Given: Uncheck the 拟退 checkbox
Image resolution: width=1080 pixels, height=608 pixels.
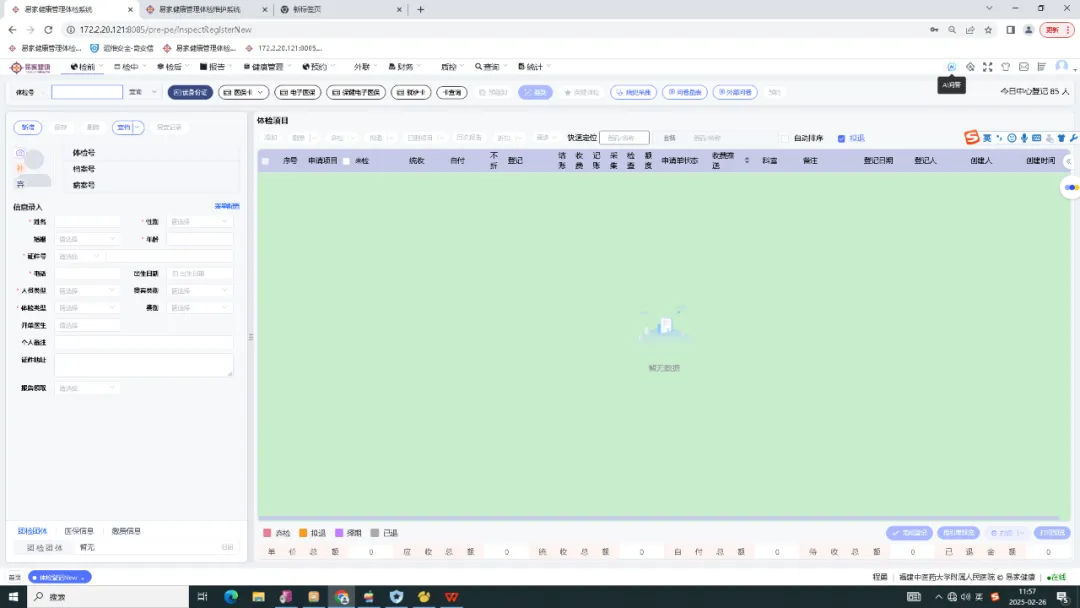Looking at the screenshot, I should 841,138.
